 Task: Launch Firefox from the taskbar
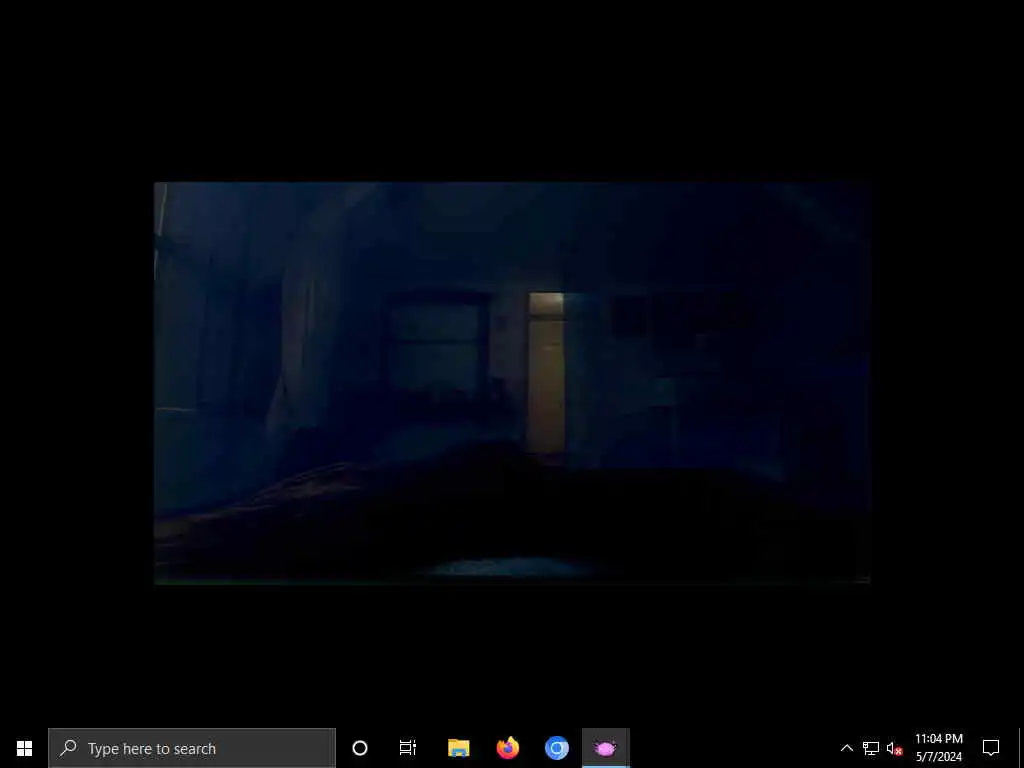tap(507, 748)
